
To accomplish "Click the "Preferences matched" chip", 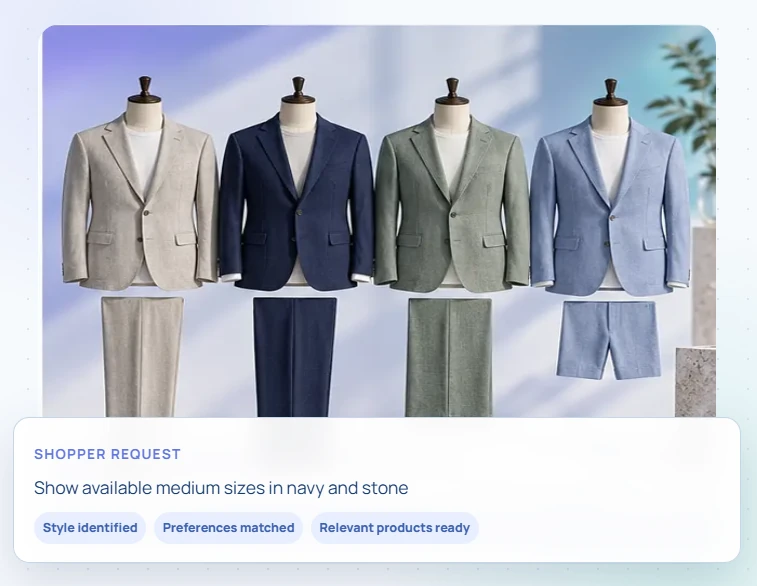I will pyautogui.click(x=228, y=528).
